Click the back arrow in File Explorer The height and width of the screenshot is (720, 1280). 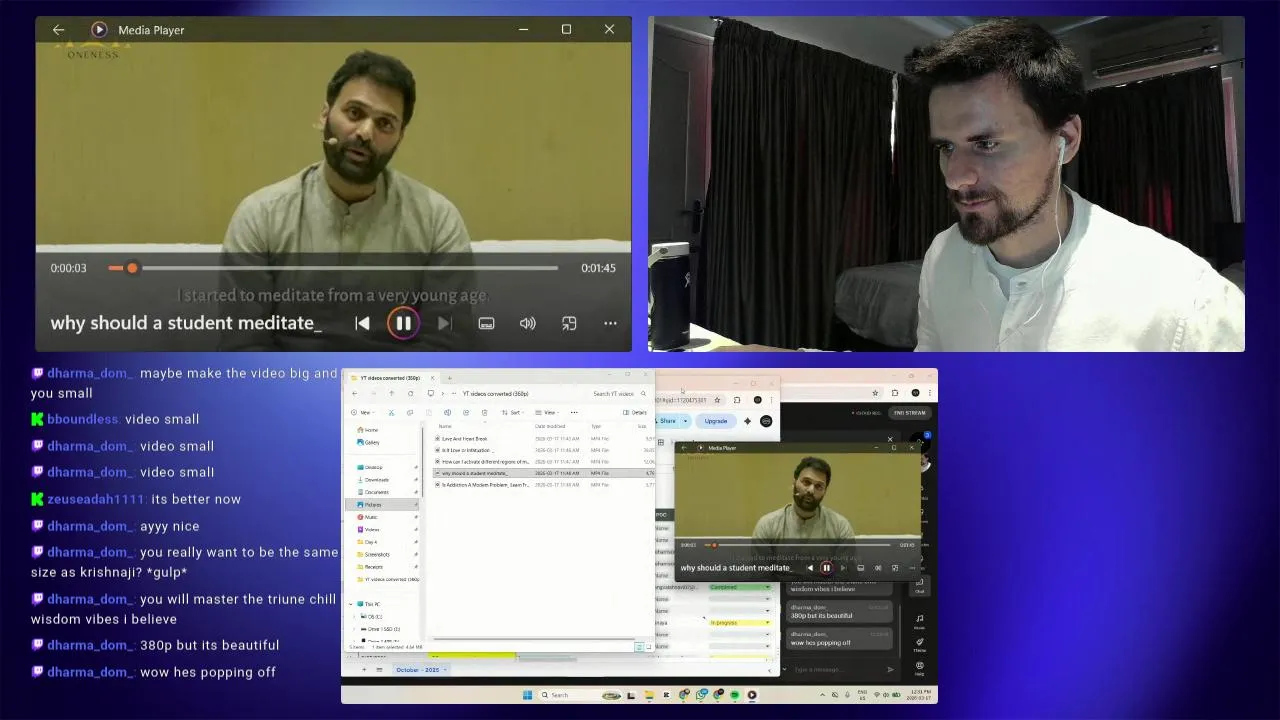coord(354,393)
